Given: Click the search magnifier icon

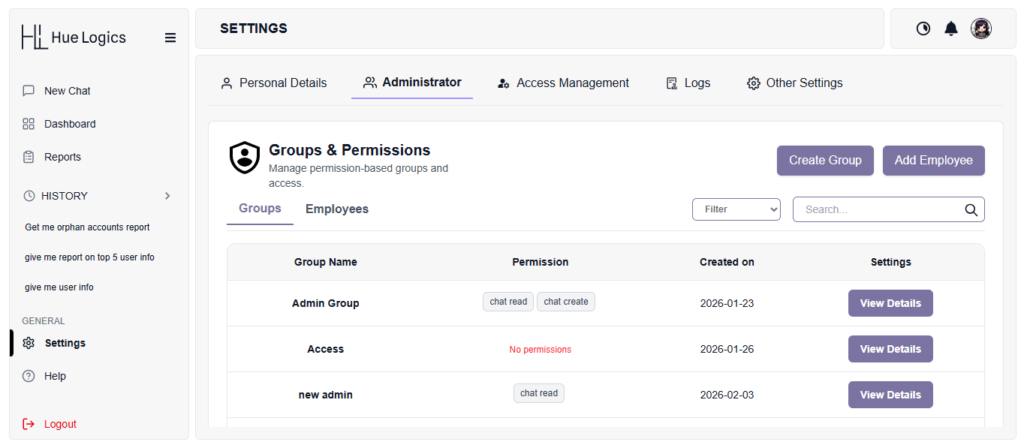Looking at the screenshot, I should coord(970,210).
